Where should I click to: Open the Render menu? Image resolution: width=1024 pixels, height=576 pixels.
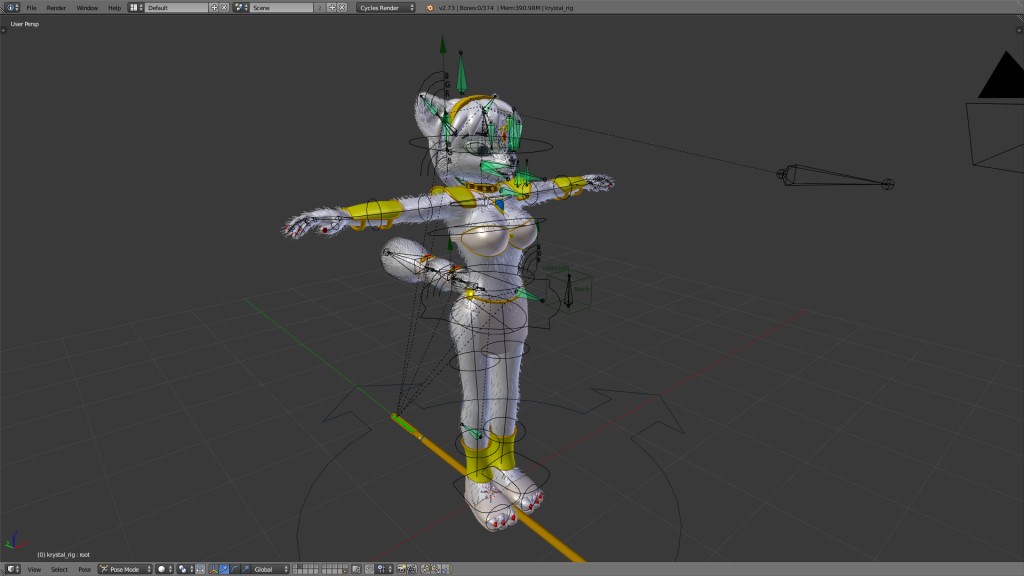[x=56, y=7]
